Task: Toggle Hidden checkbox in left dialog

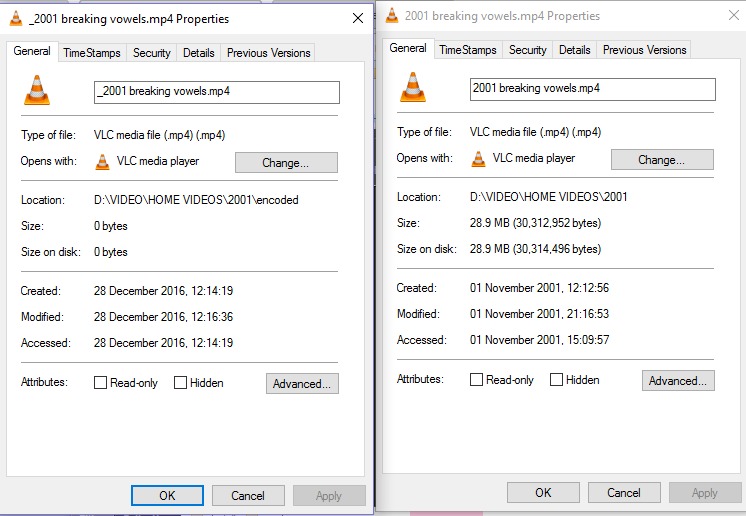Action: click(181, 383)
